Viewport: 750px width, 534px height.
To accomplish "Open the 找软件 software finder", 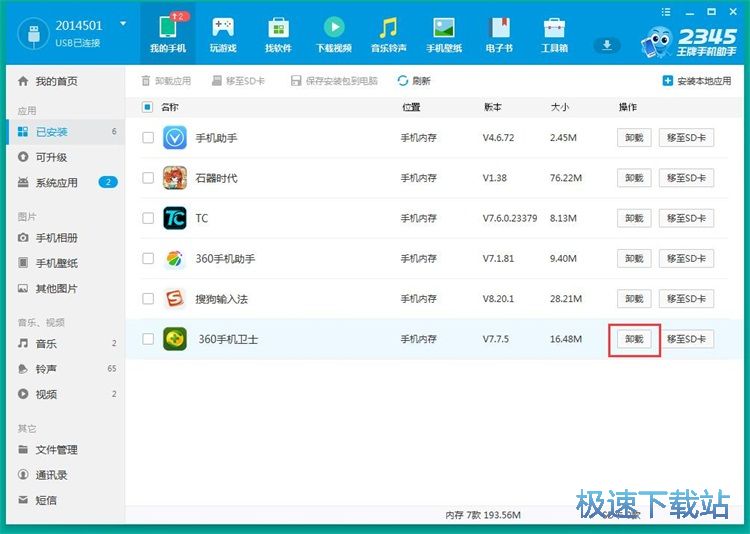I will click(x=278, y=34).
